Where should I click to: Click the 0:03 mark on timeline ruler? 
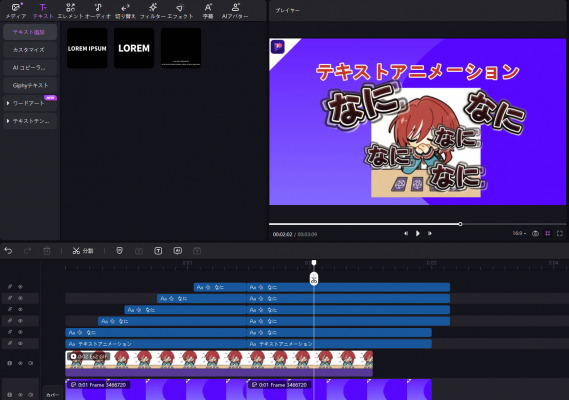click(x=431, y=263)
